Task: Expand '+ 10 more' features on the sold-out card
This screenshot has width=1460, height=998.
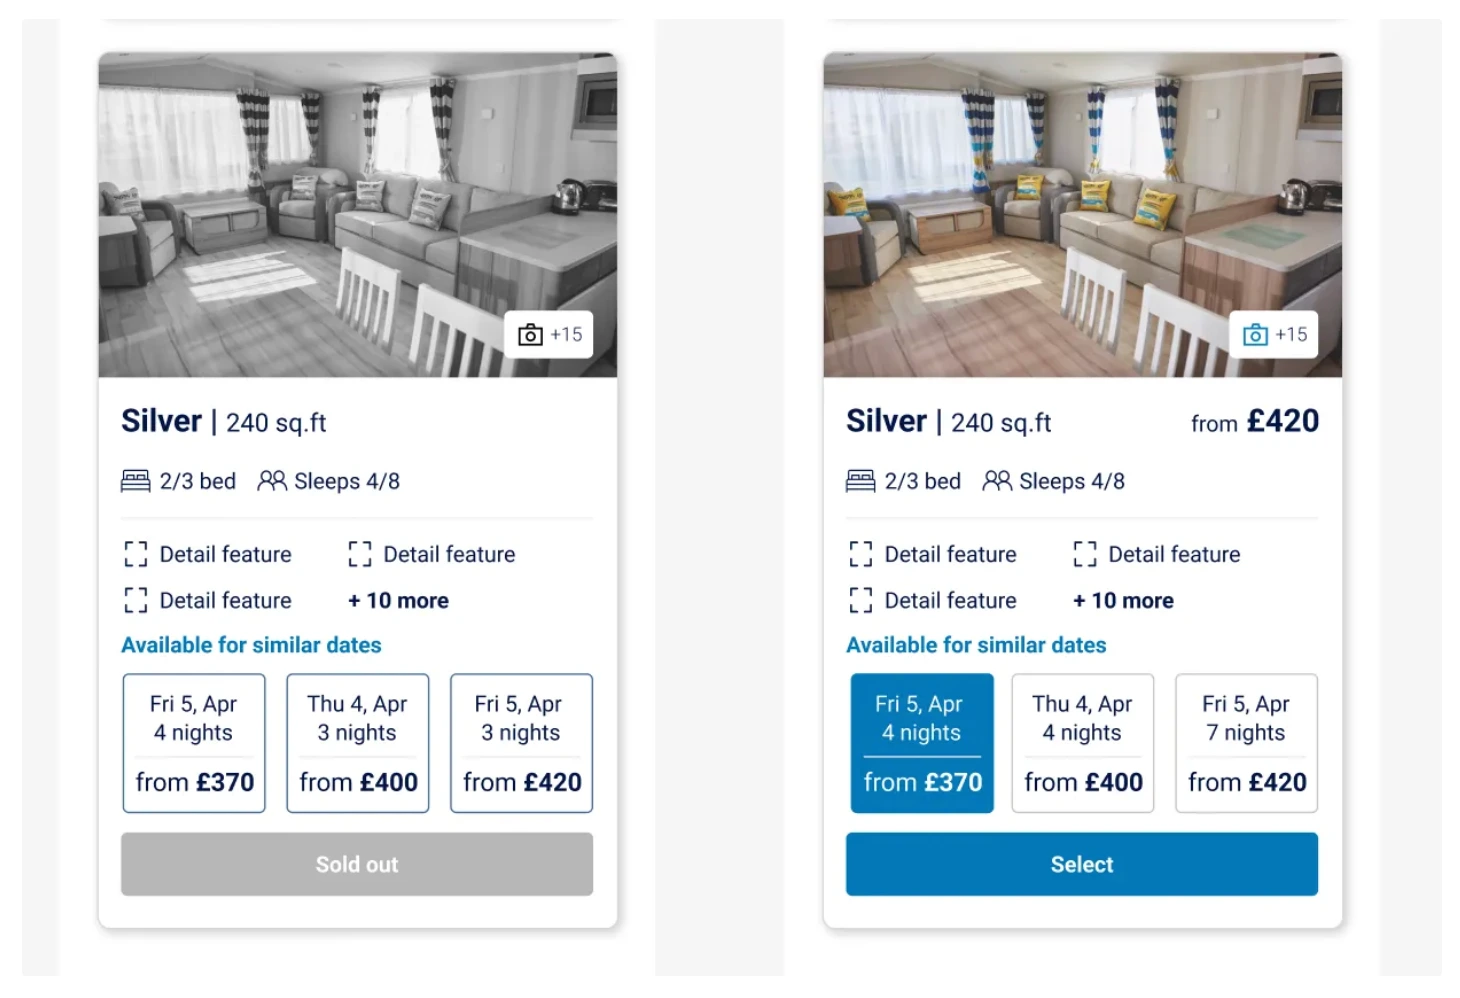Action: click(398, 601)
